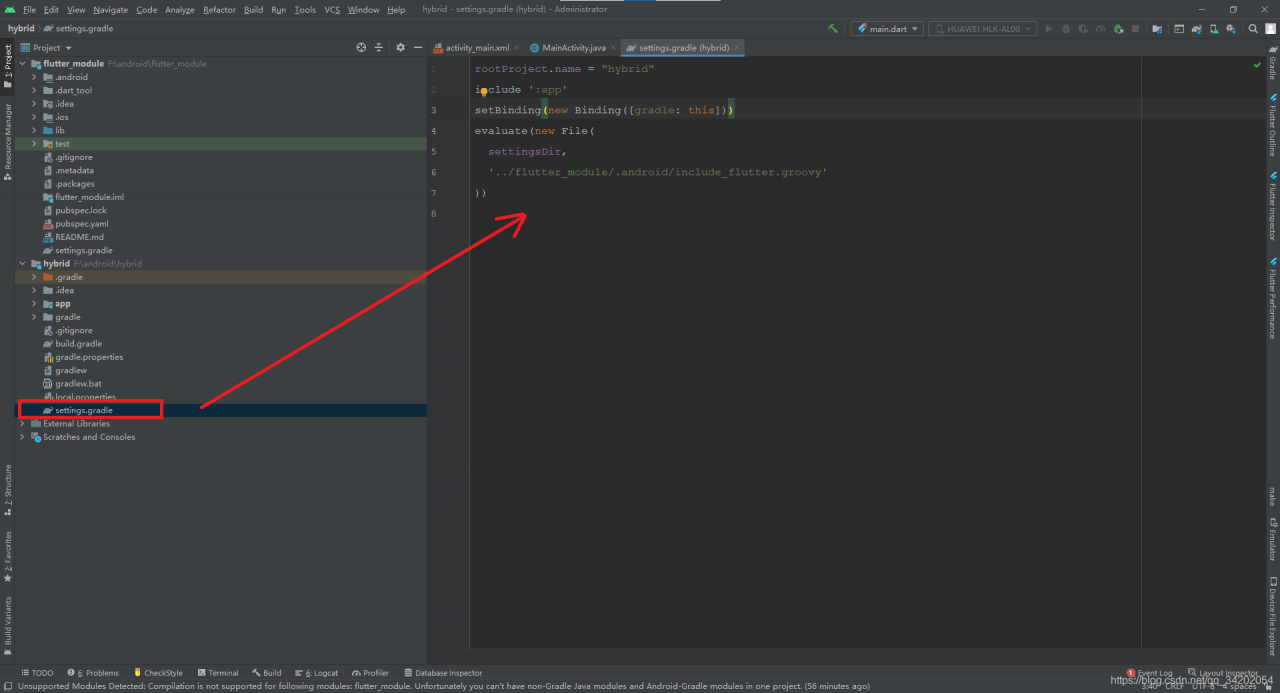Click the Run Anything window icon
This screenshot has width=1280, height=693.
1179,29
